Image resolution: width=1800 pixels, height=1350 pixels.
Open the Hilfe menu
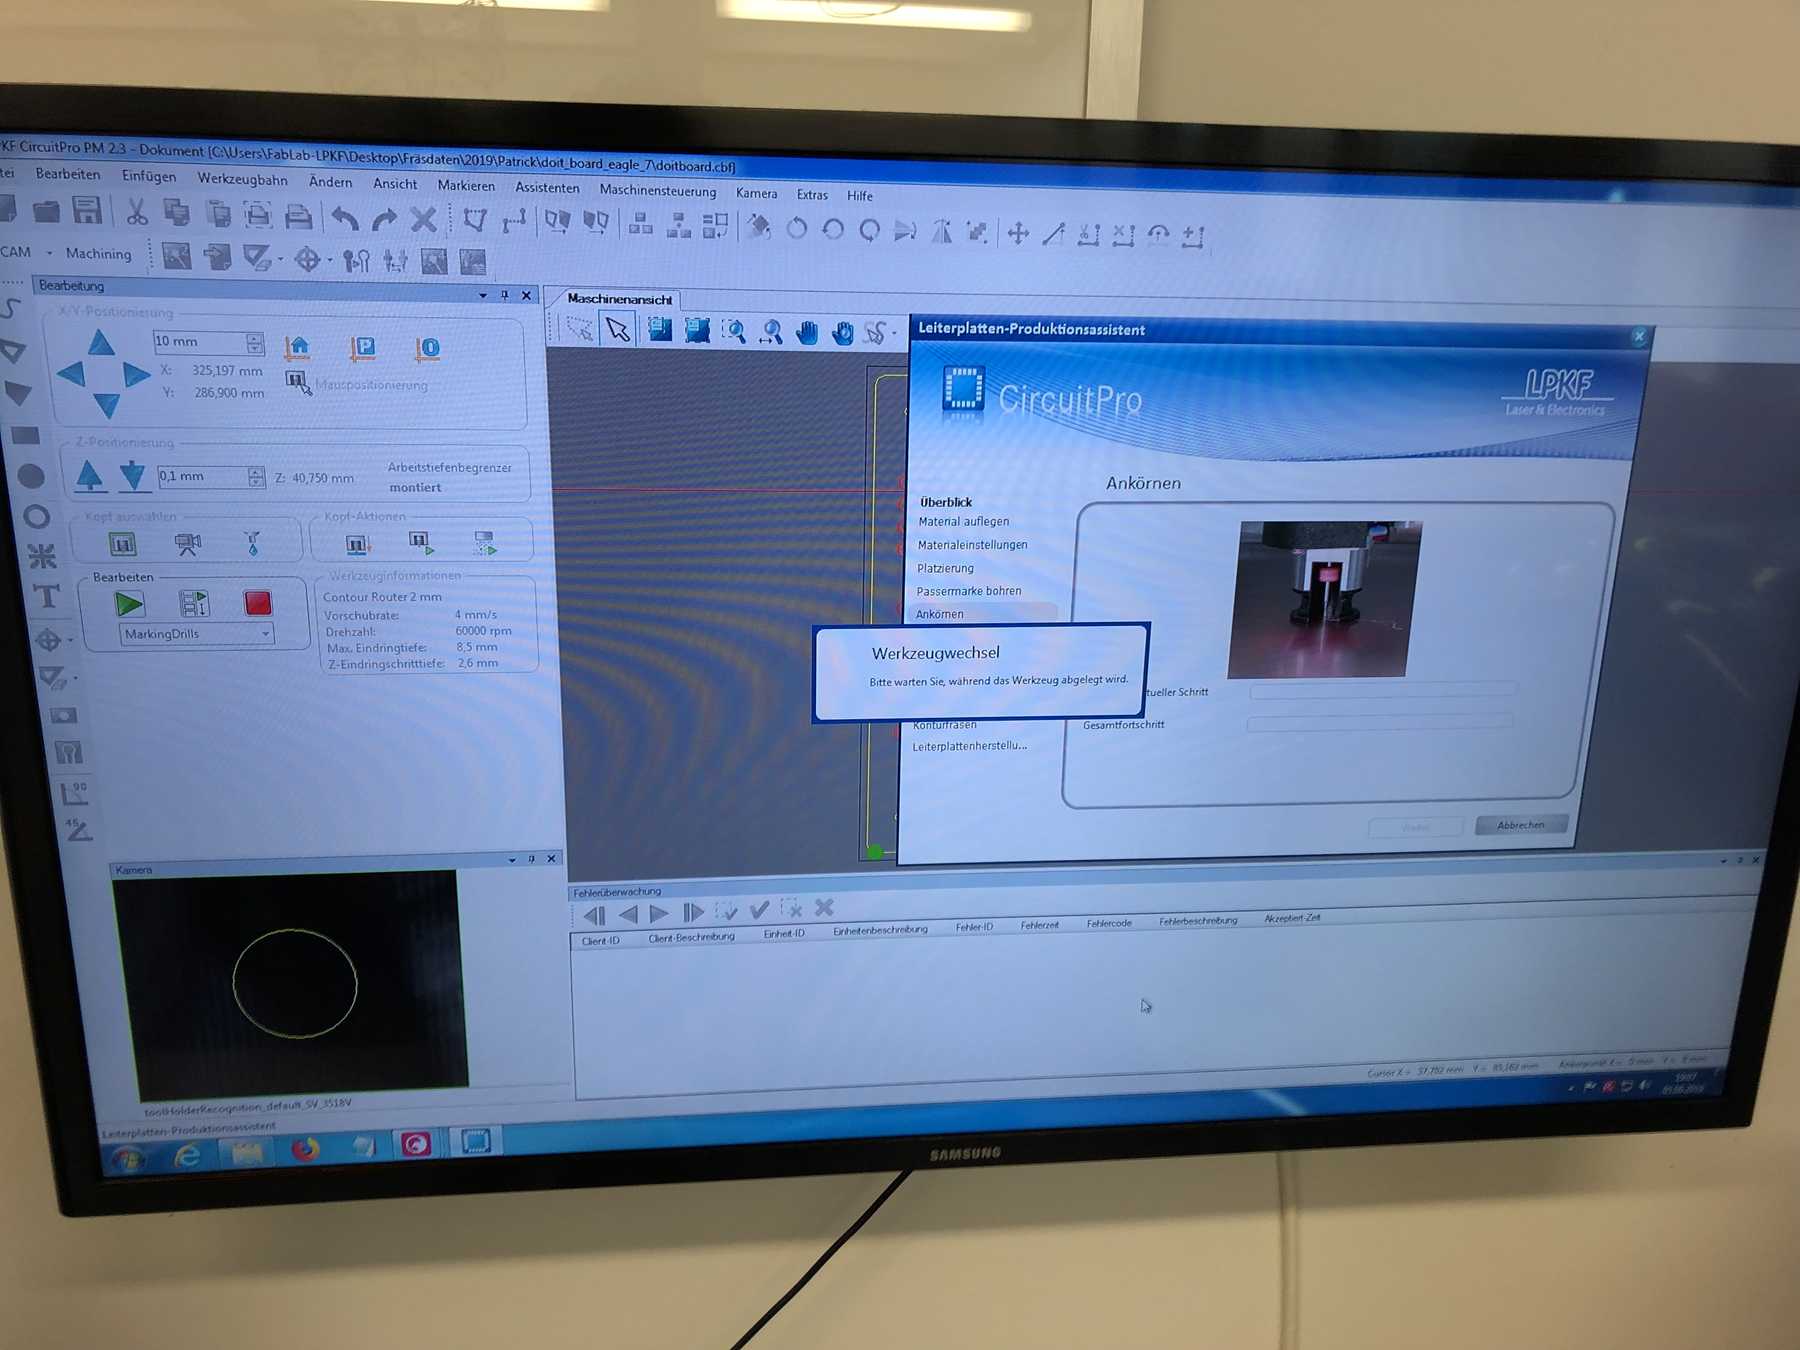pyautogui.click(x=859, y=196)
